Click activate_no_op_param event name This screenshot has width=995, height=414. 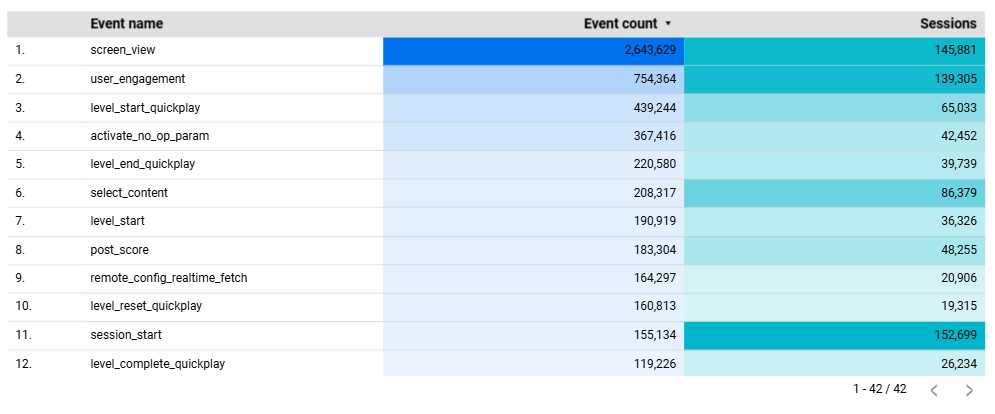[x=149, y=135]
